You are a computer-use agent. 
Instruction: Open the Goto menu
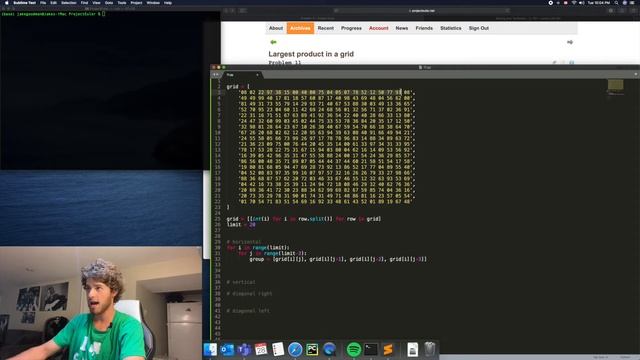(x=109, y=3)
